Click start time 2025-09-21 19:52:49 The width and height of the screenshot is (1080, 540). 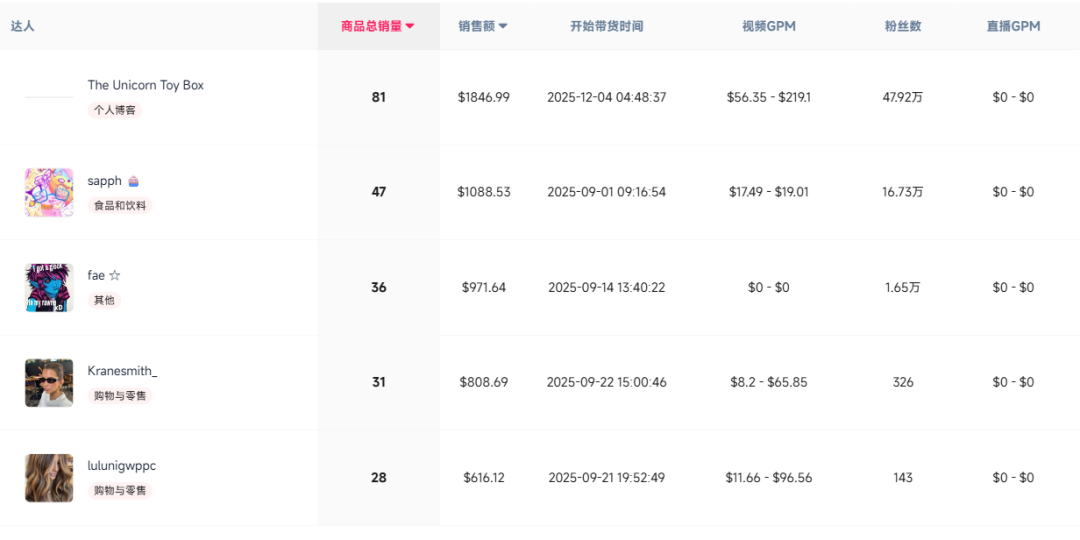pos(607,477)
